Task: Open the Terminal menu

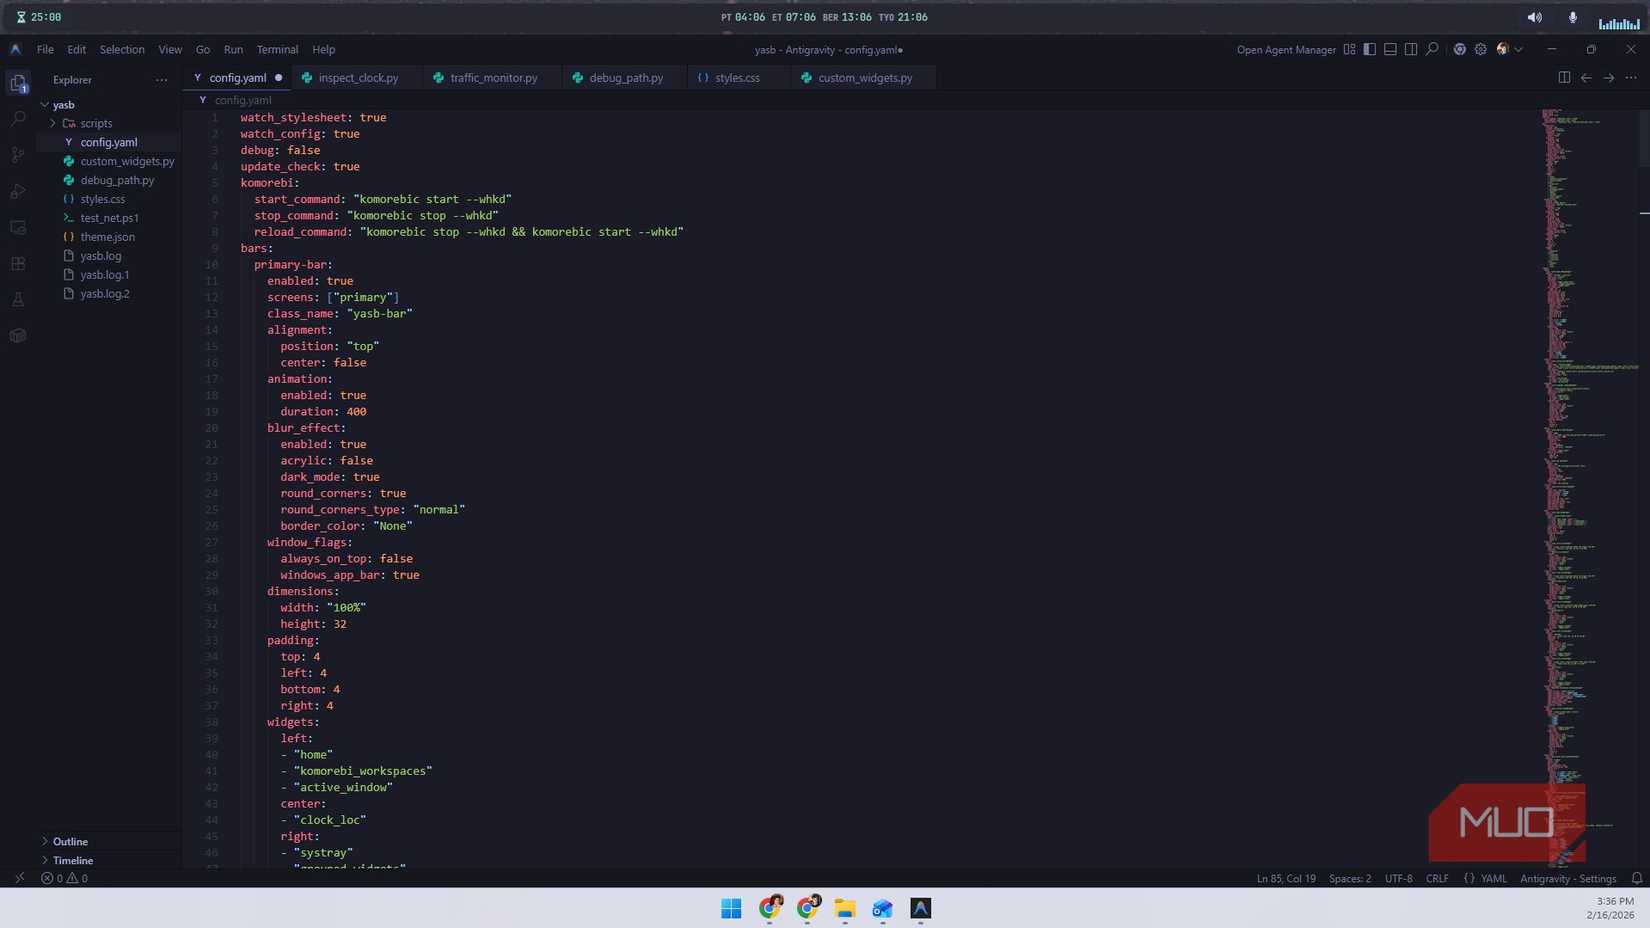Action: [x=277, y=49]
